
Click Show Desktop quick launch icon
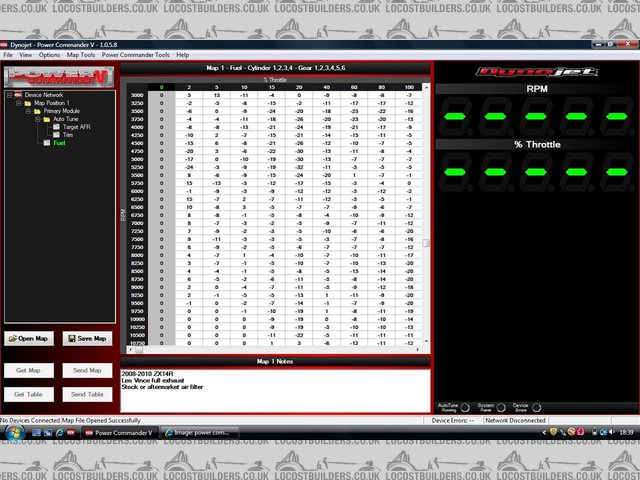coord(36,433)
